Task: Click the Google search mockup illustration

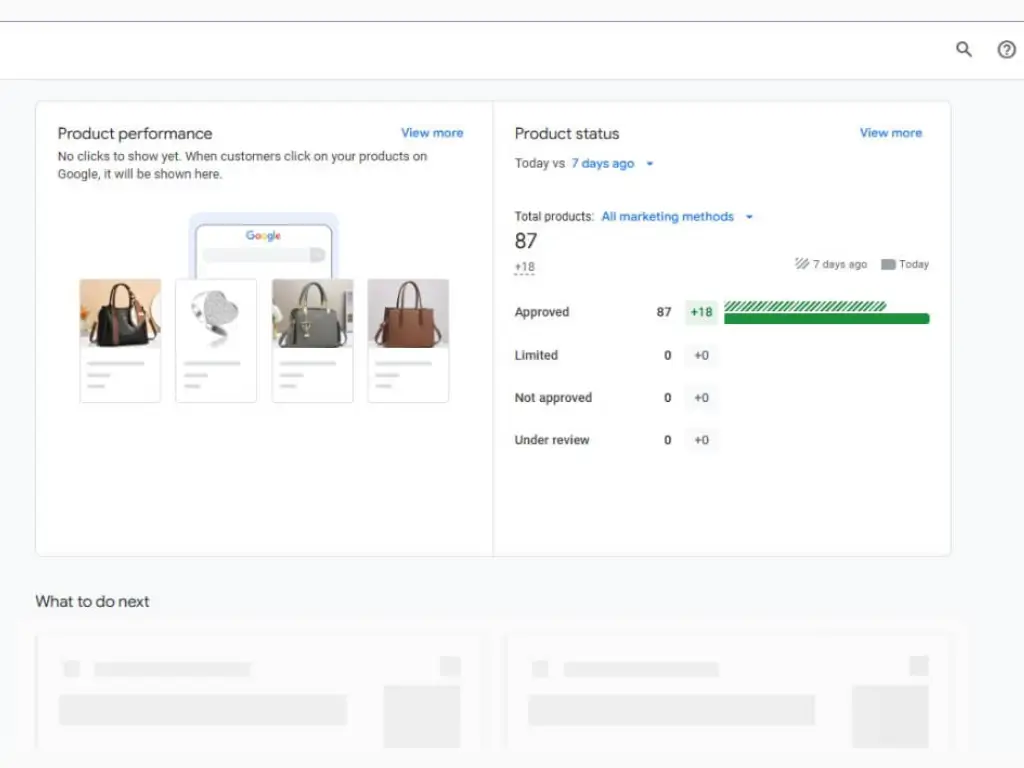Action: click(x=263, y=246)
